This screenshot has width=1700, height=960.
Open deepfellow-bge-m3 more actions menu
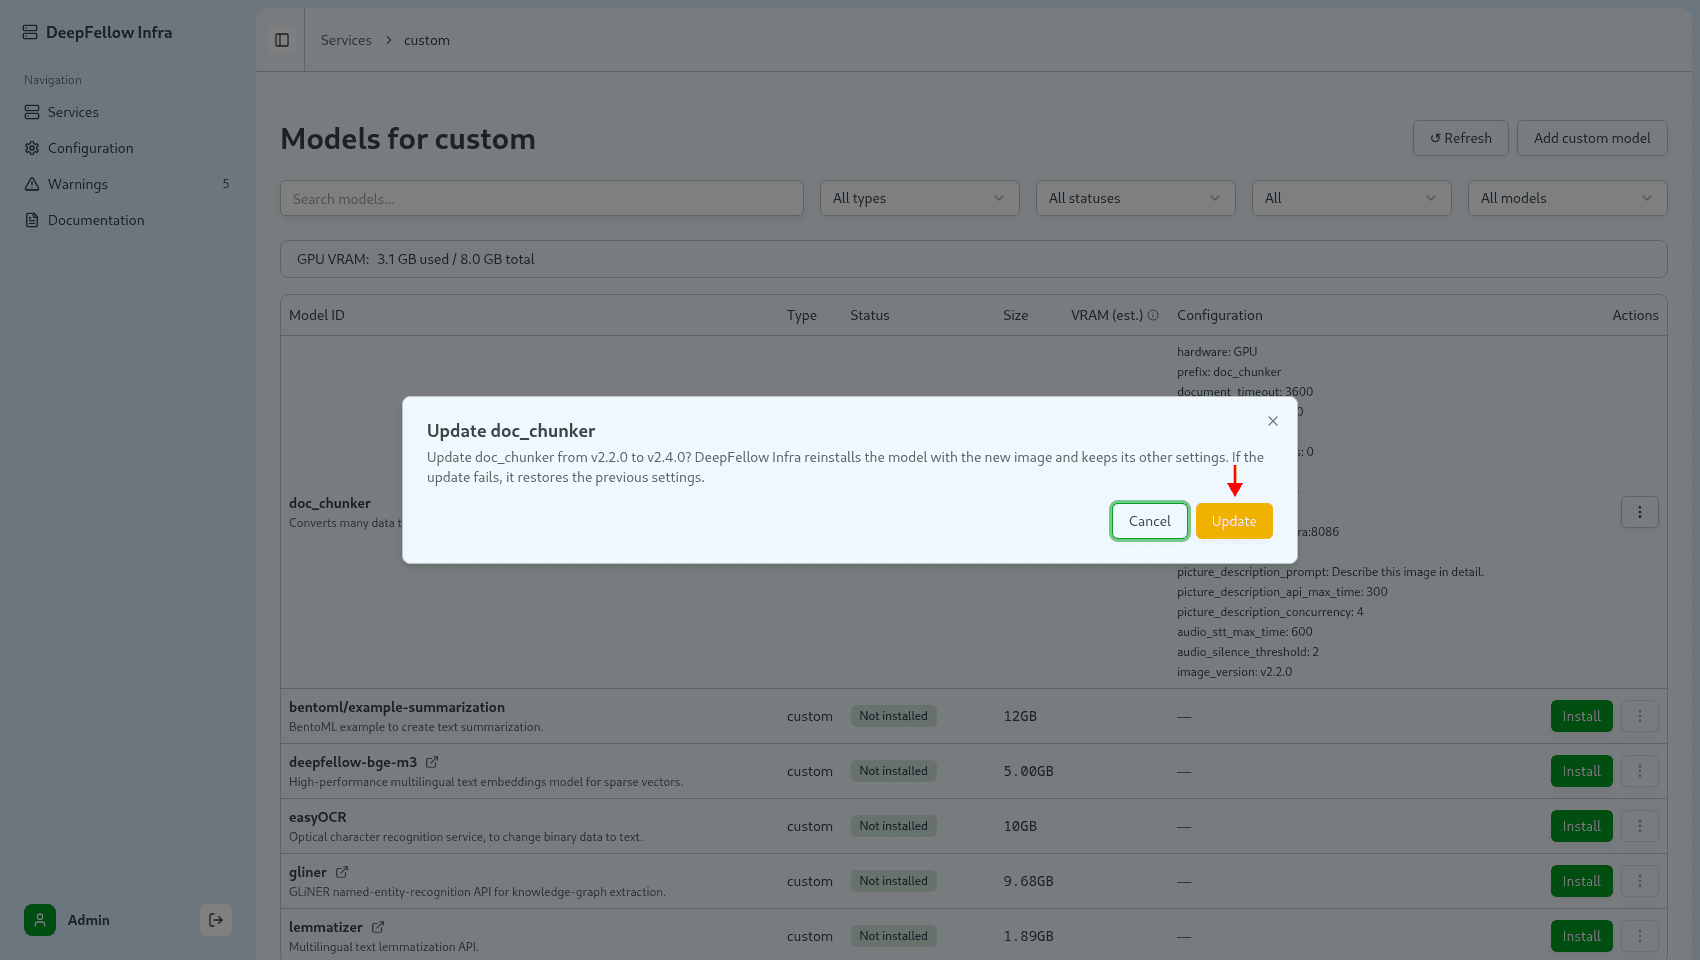pos(1640,771)
